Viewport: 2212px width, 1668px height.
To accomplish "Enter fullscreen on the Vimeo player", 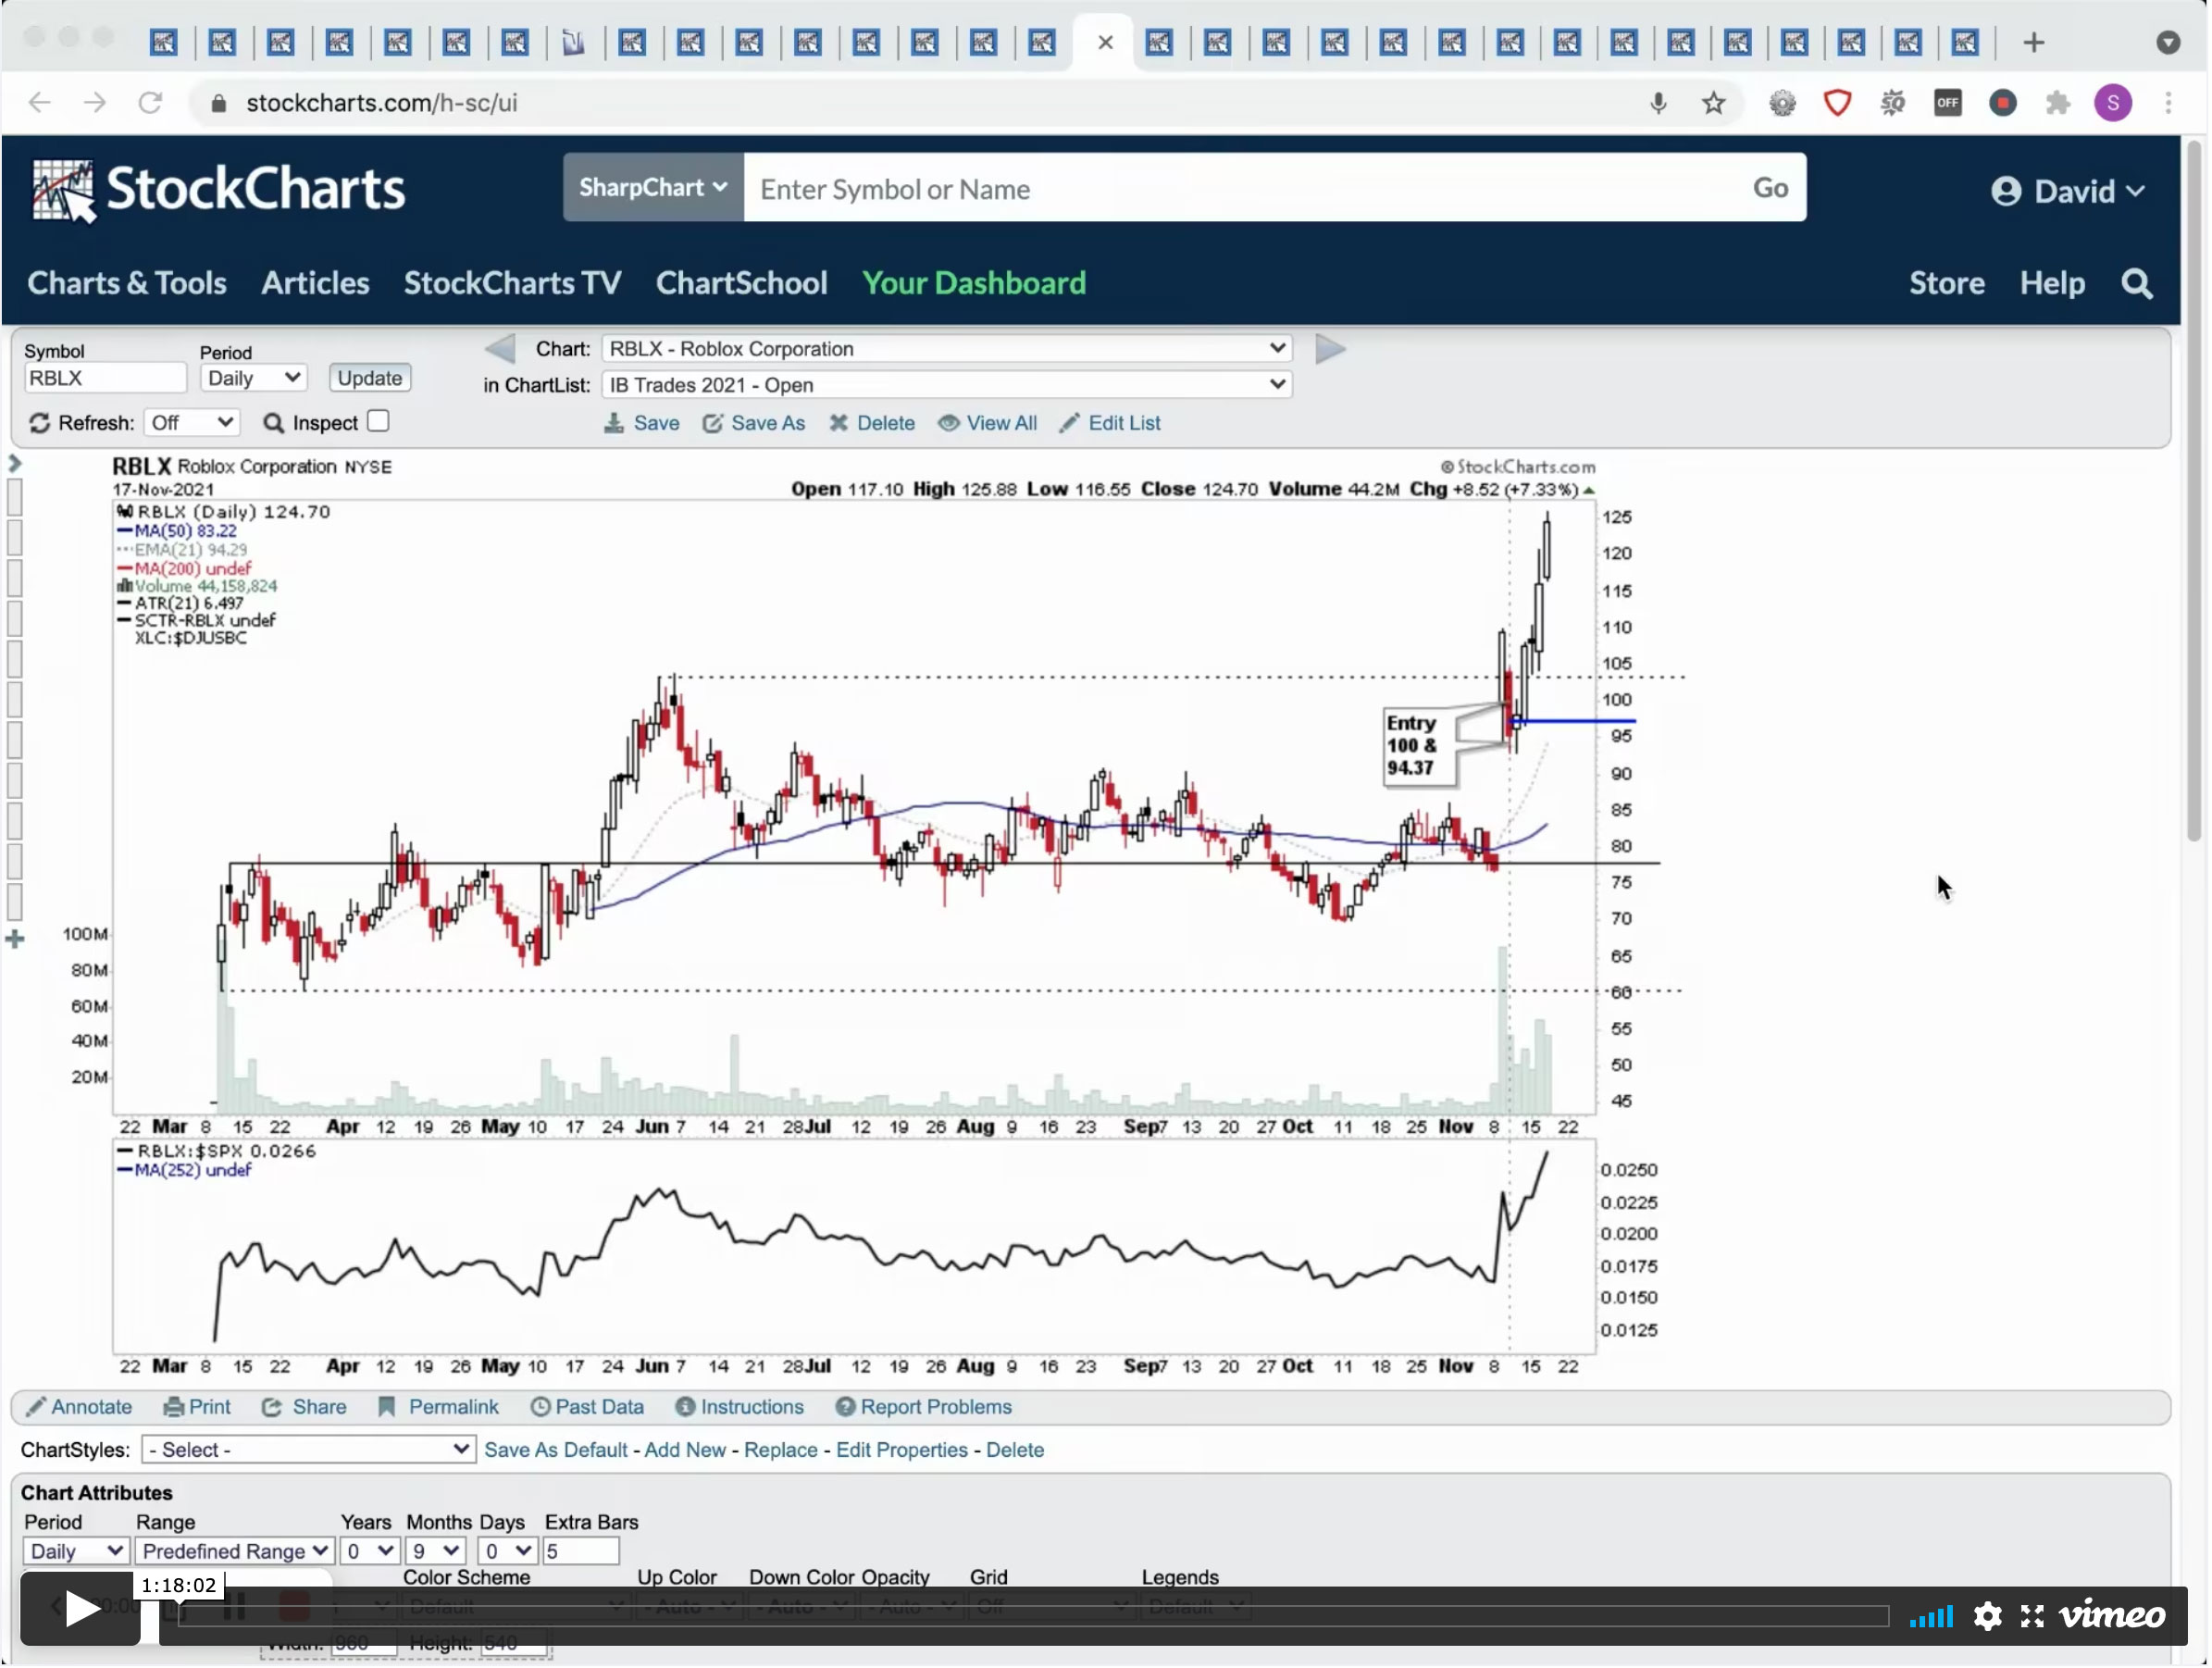I will [x=2032, y=1616].
